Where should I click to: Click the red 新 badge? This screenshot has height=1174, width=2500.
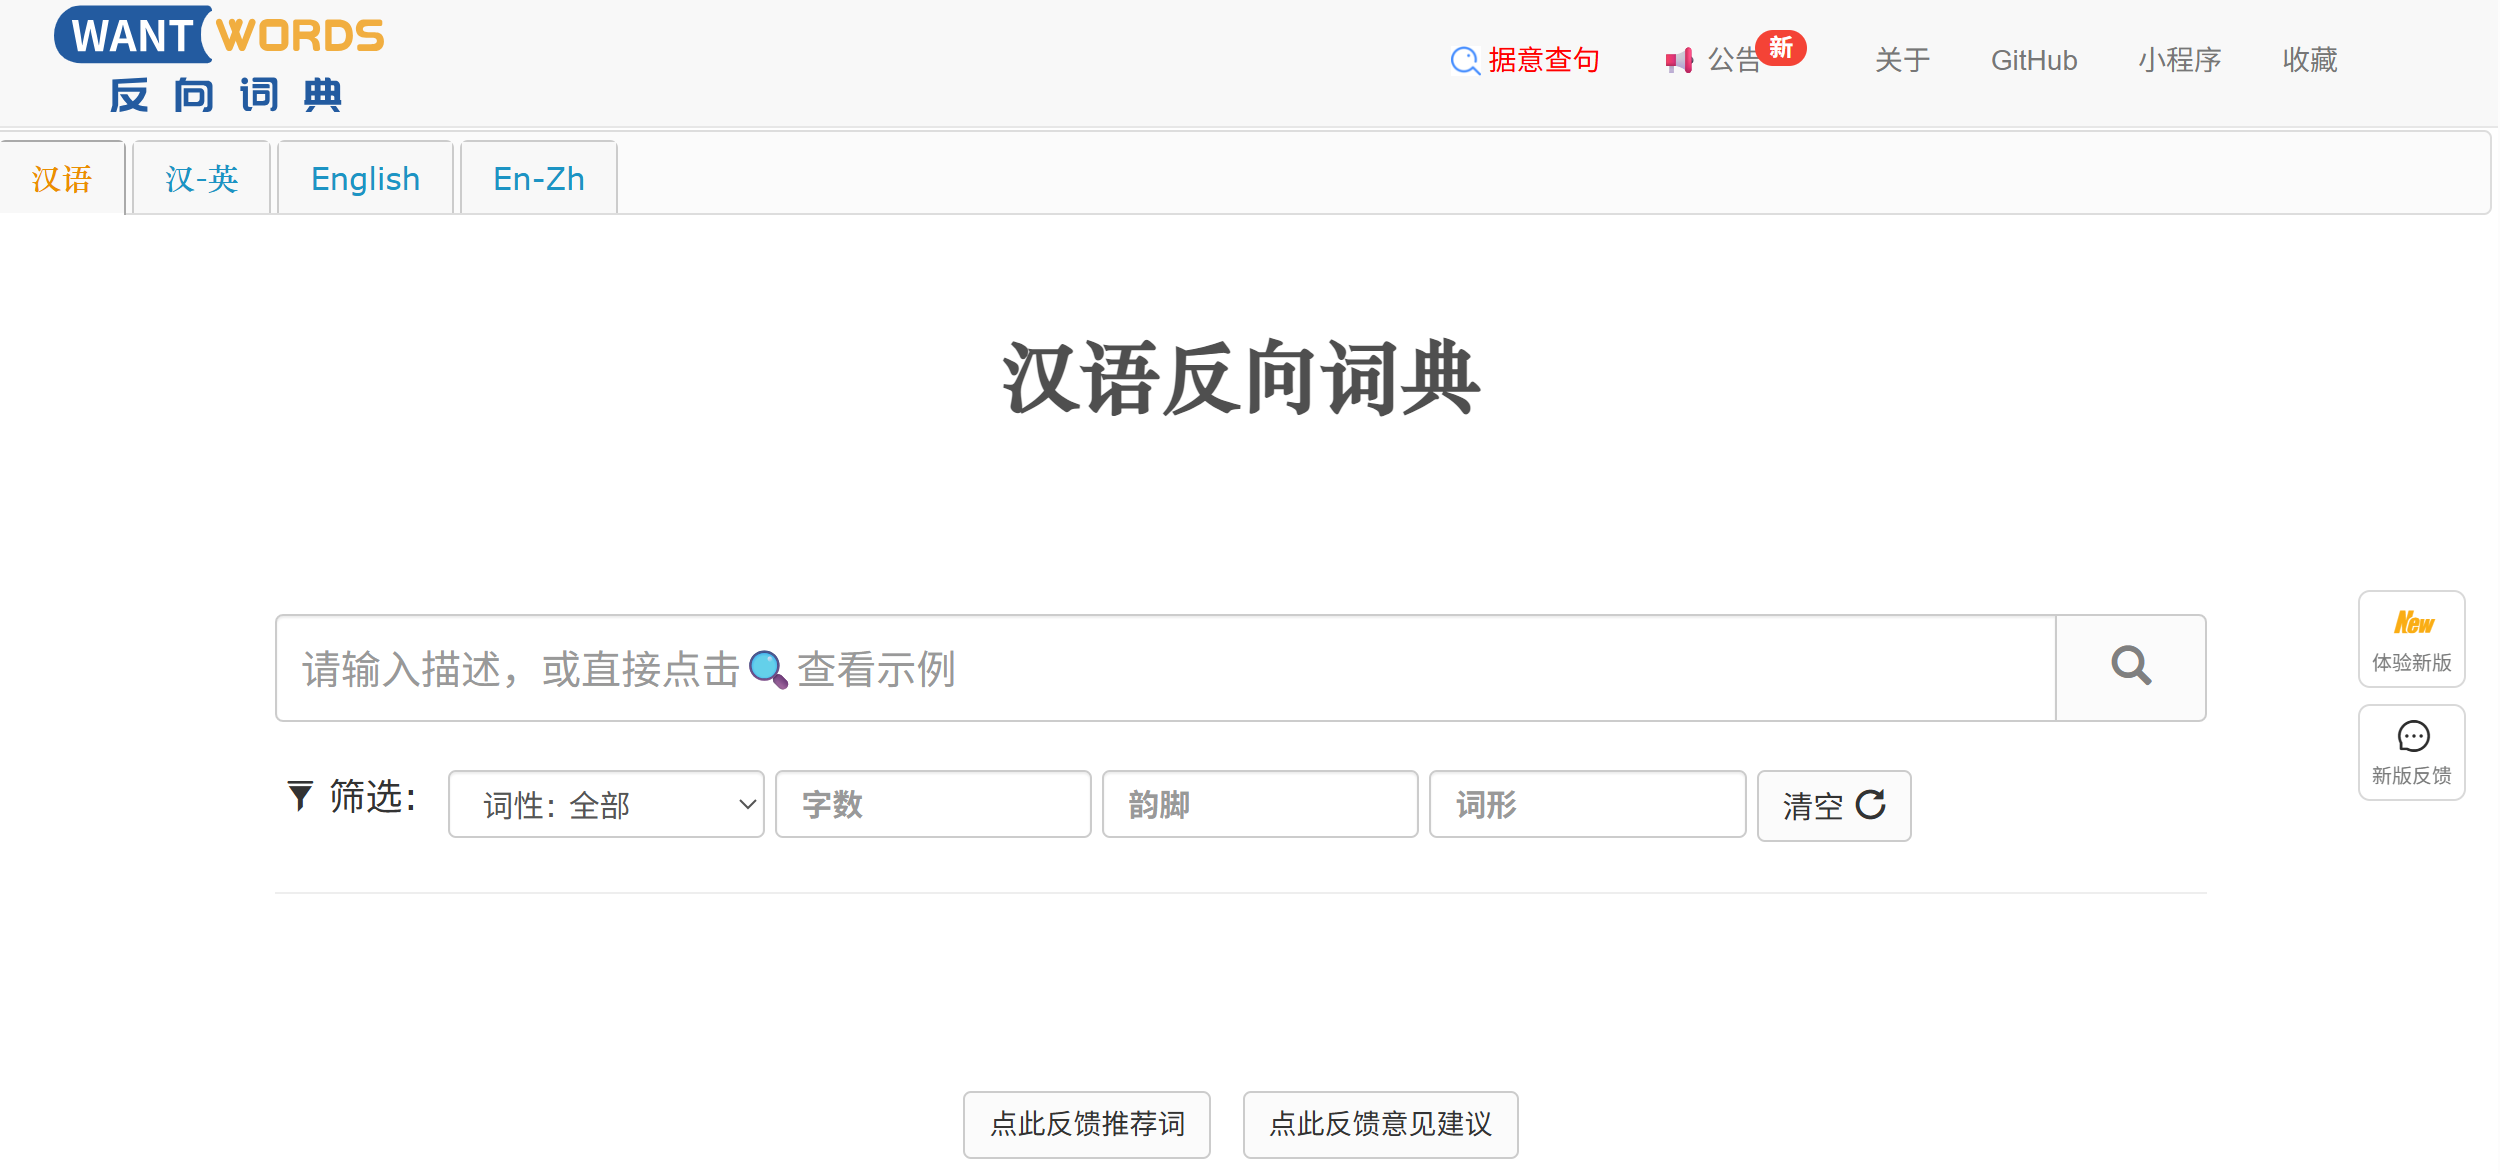tap(1781, 47)
